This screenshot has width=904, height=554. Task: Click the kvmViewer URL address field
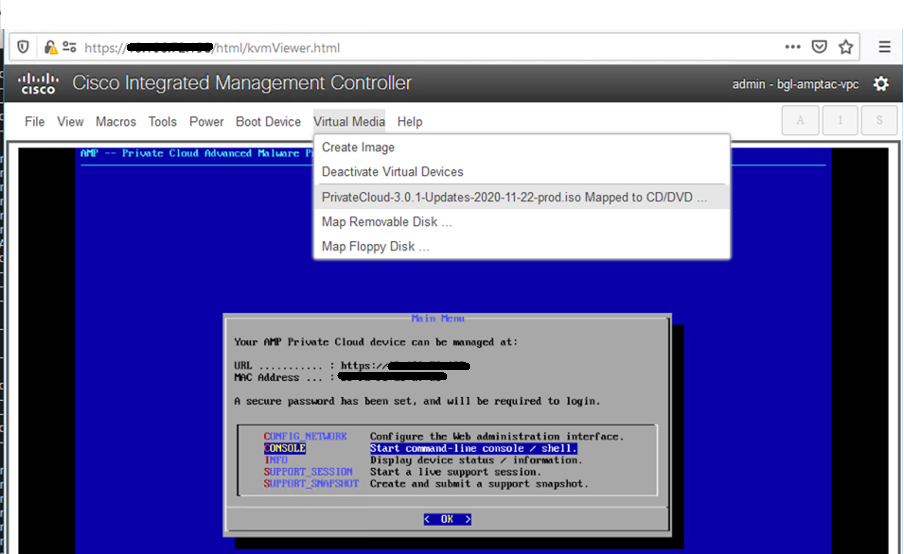pos(432,47)
